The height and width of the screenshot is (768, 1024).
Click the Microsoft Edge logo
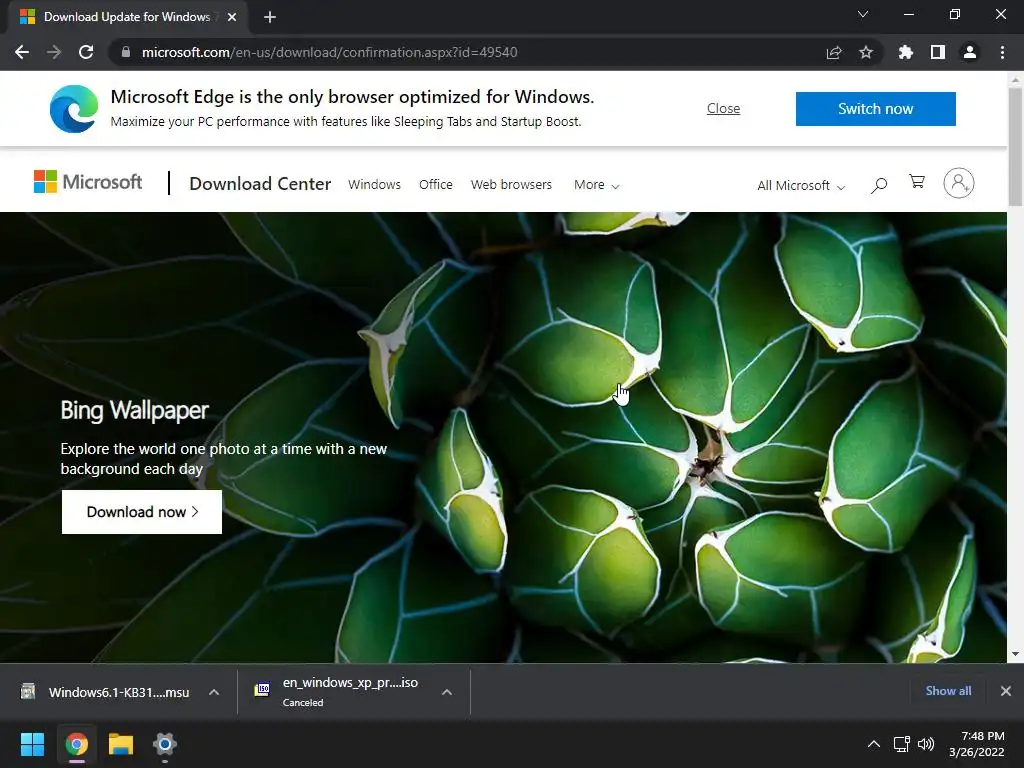(x=74, y=109)
